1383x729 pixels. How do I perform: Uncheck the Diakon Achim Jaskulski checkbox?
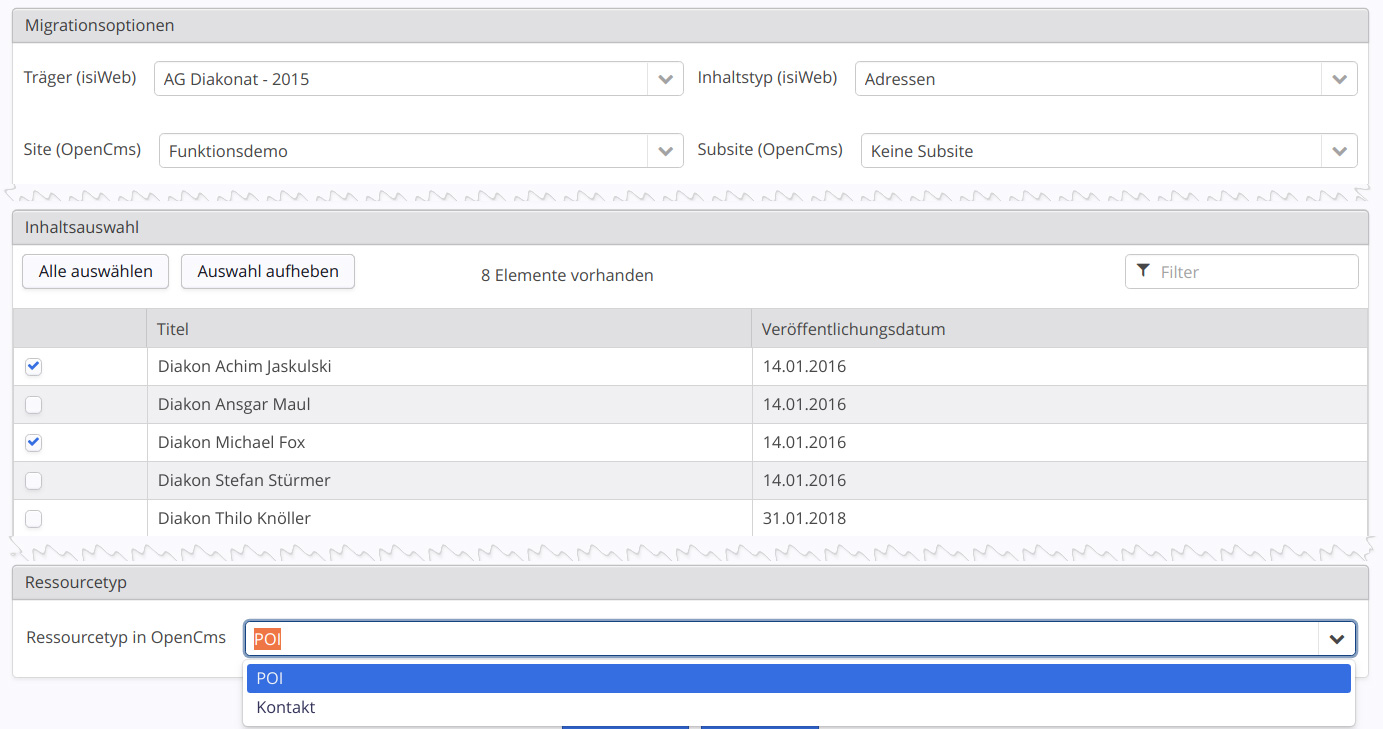pos(34,367)
